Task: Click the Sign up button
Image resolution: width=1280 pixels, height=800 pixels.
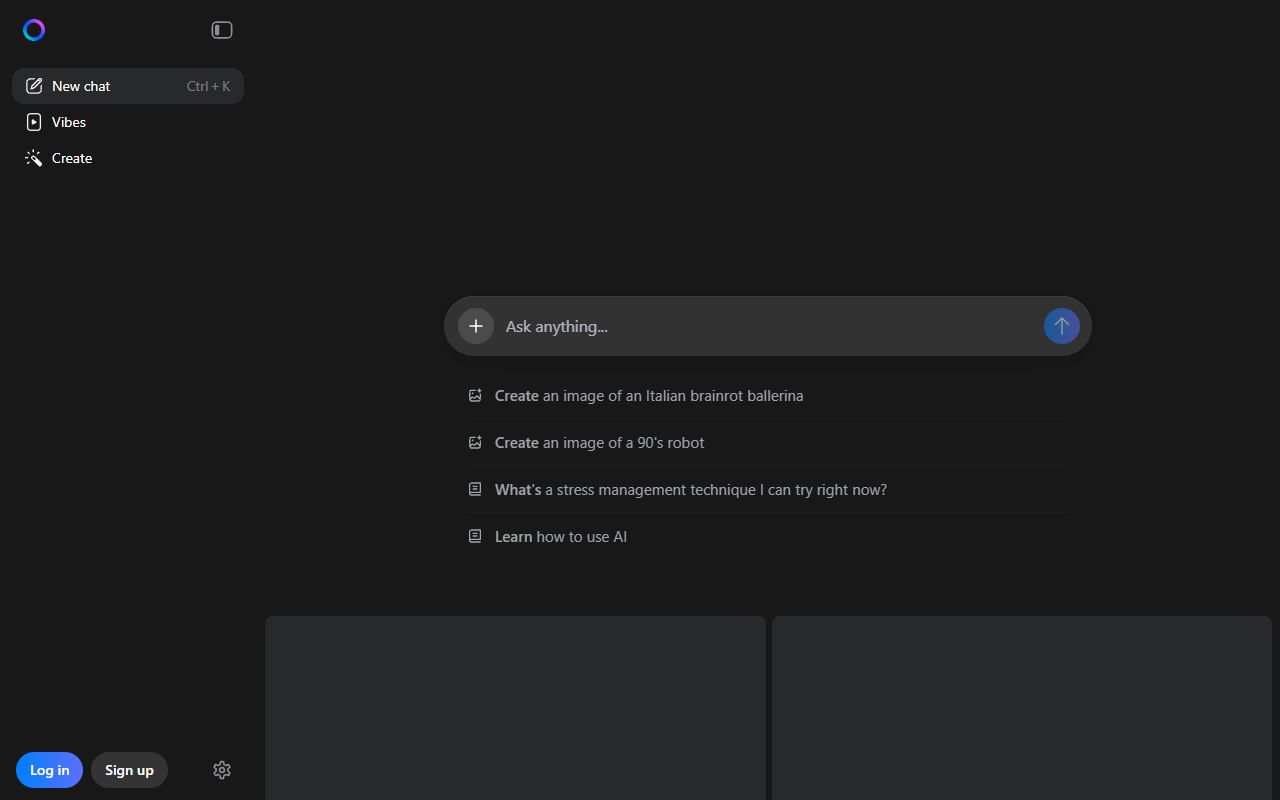Action: 128,770
